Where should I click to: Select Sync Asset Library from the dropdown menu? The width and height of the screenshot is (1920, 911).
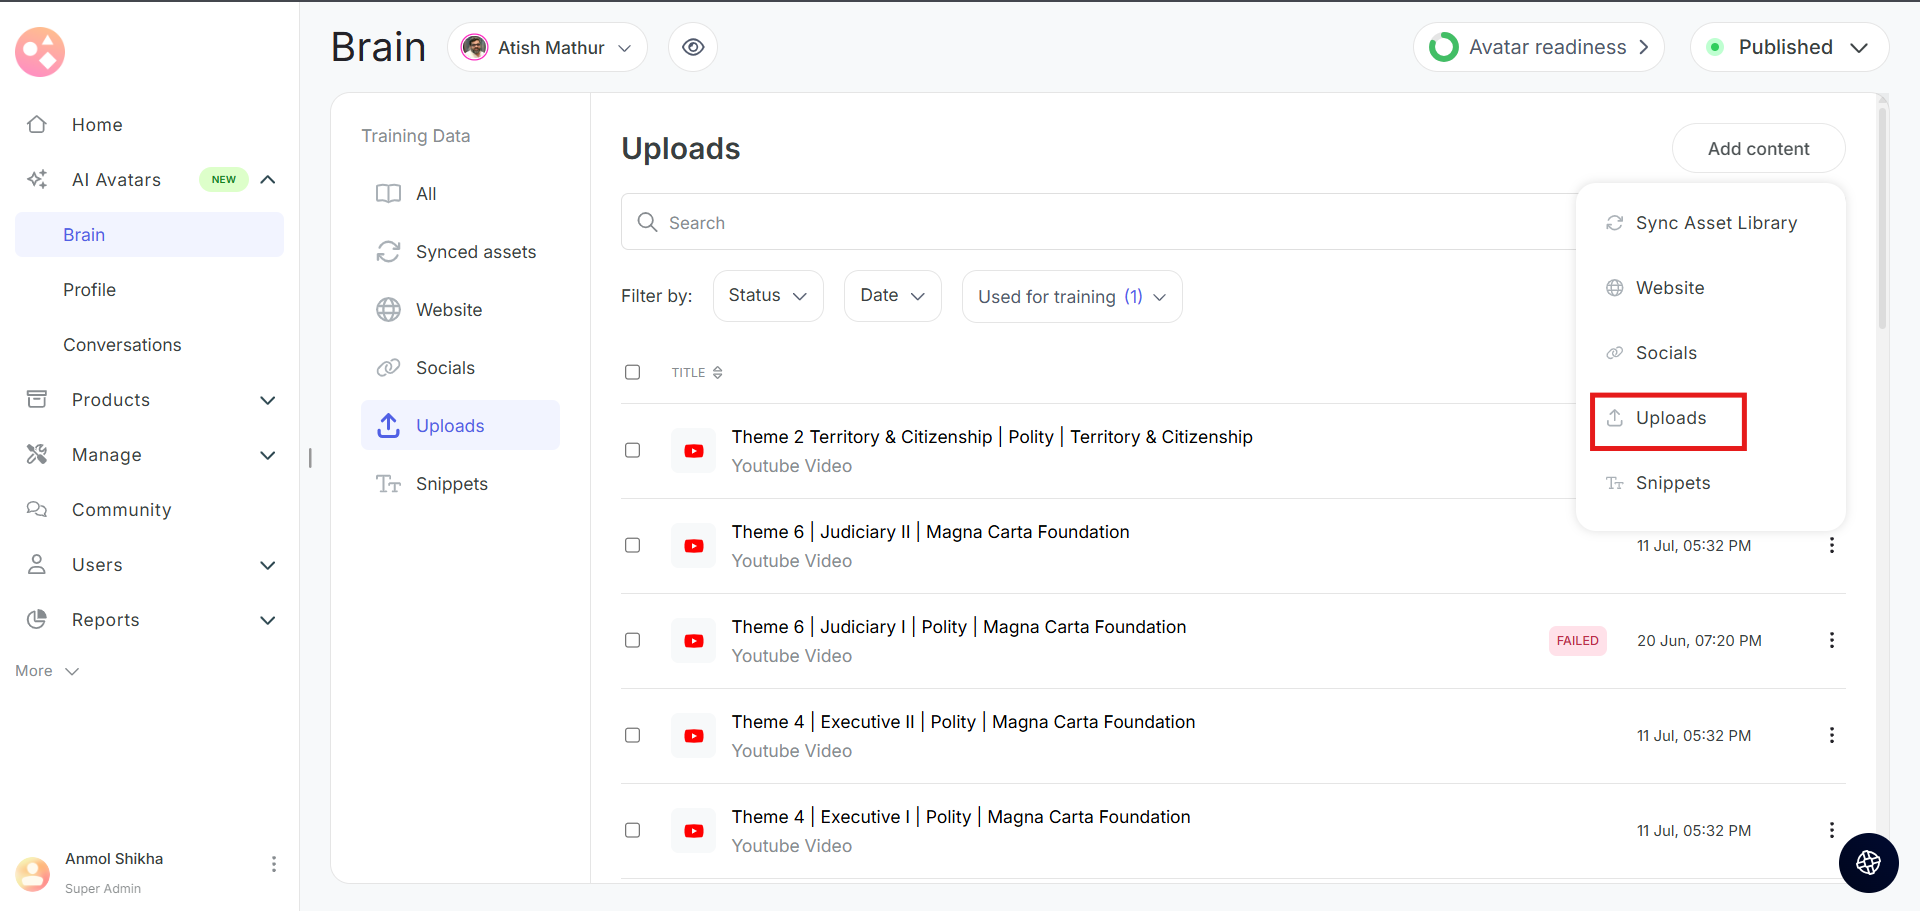(1715, 223)
